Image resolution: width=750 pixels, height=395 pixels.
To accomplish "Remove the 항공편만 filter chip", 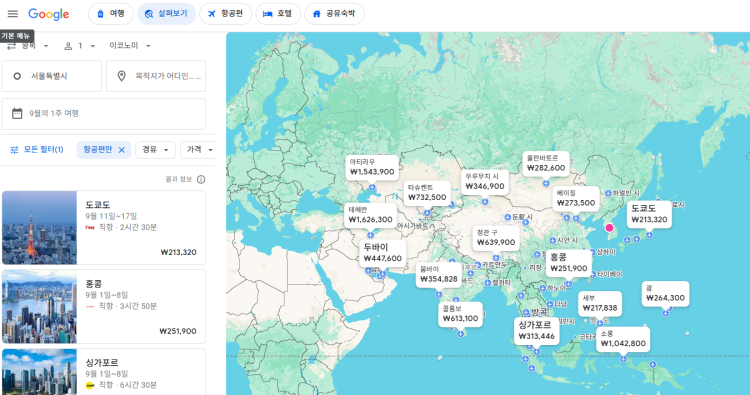I will click(121, 150).
